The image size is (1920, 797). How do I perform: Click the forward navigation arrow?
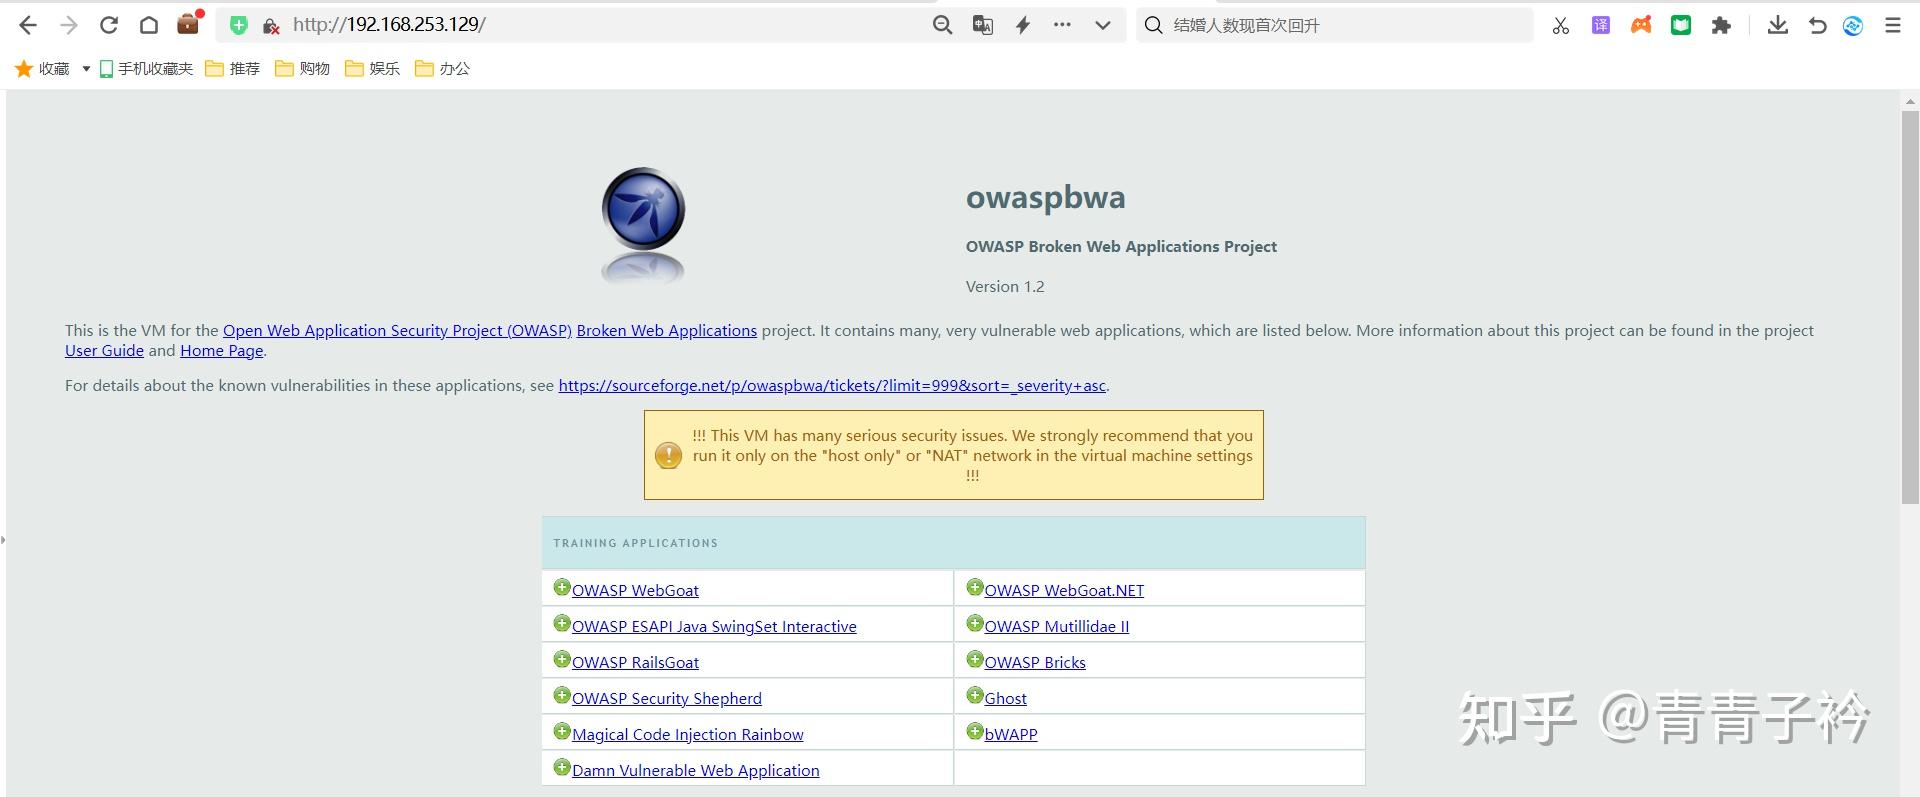click(x=68, y=25)
